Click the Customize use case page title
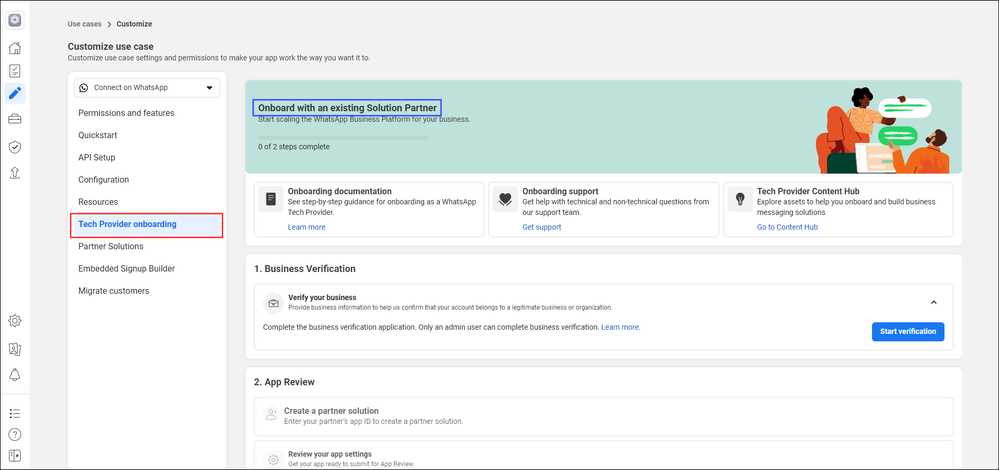Viewport: 999px width, 470px height. coord(110,46)
